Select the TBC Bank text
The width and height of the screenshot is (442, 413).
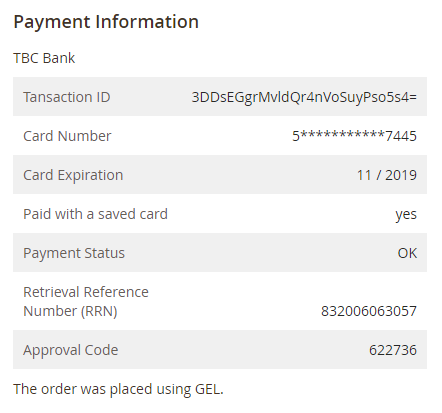click(x=44, y=58)
